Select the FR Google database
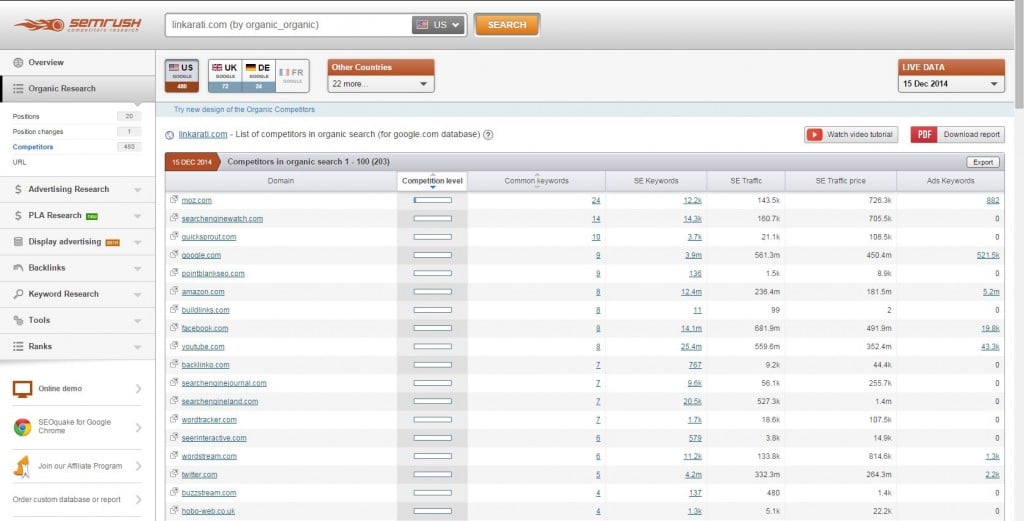This screenshot has height=521, width=1024. click(292, 76)
